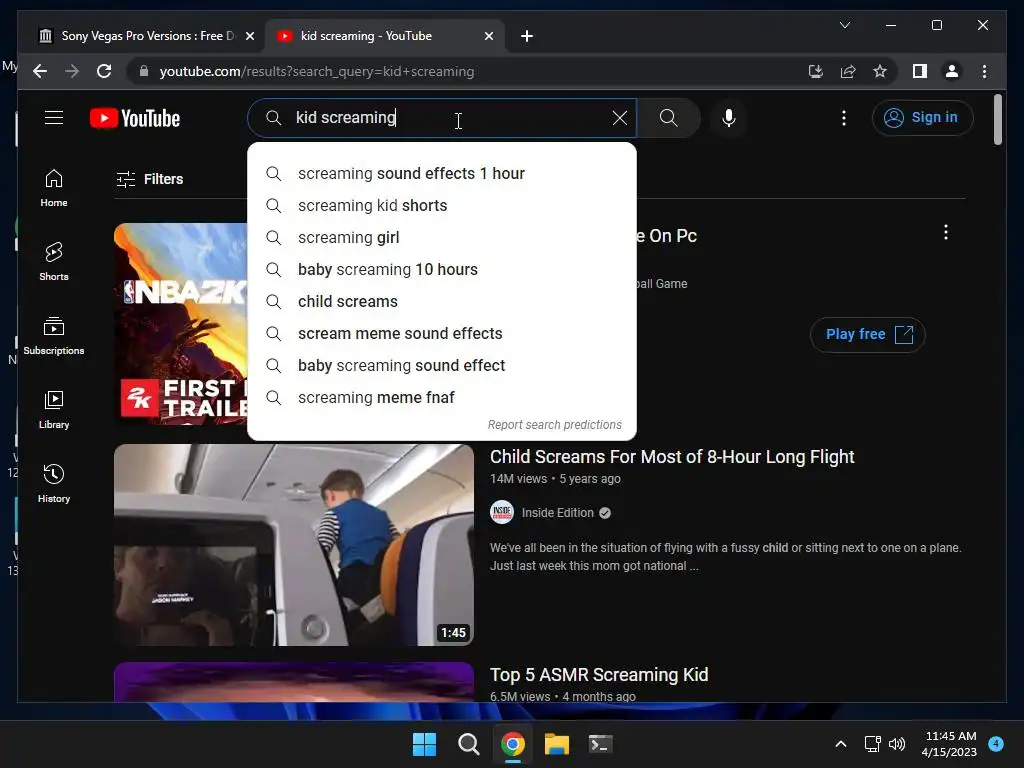Viewport: 1024px width, 768px height.
Task: Open Library in the sidebar
Action: pyautogui.click(x=54, y=409)
